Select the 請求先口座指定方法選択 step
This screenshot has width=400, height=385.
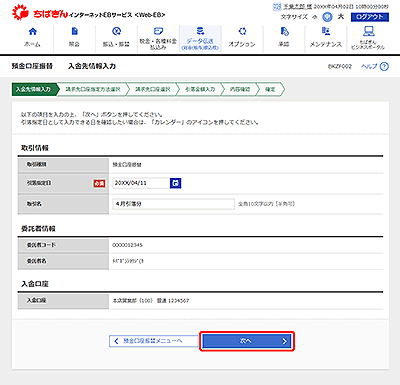pos(93,89)
